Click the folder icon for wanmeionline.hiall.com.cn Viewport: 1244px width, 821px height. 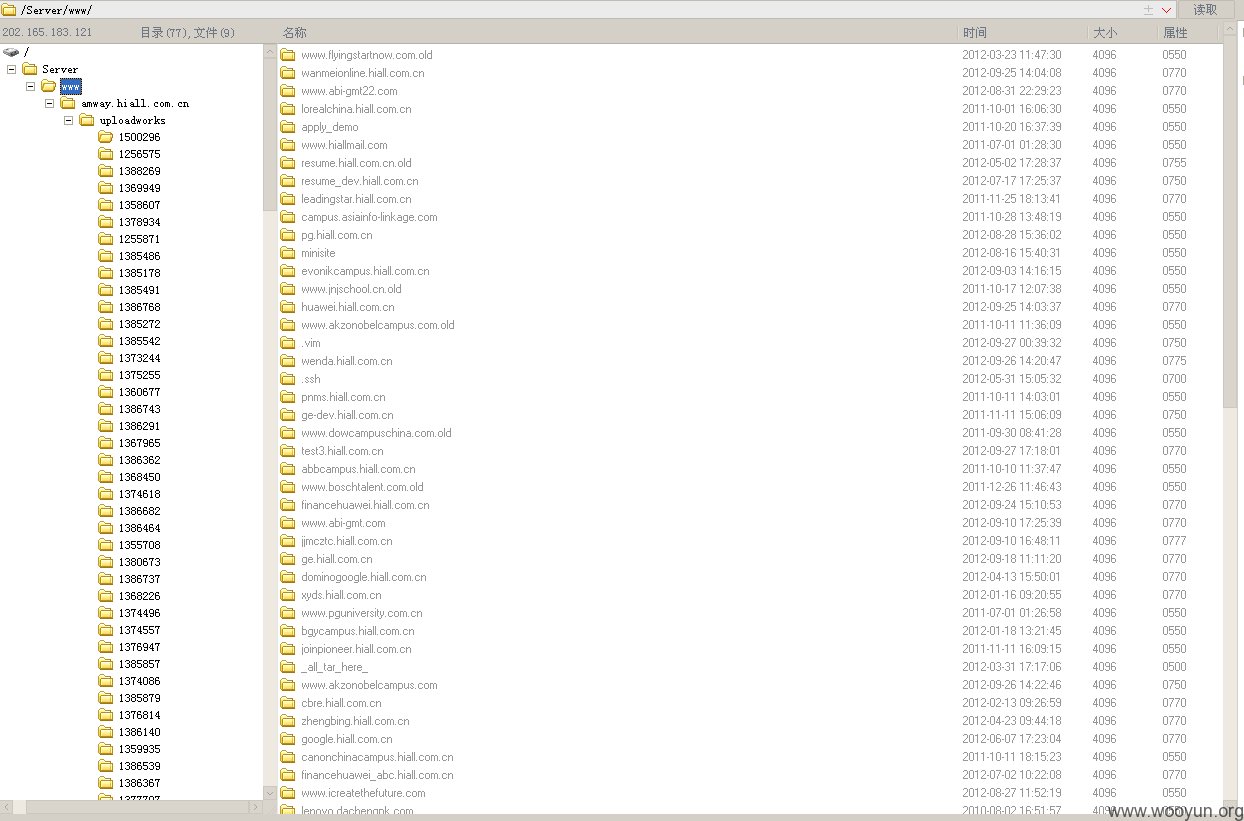(288, 73)
